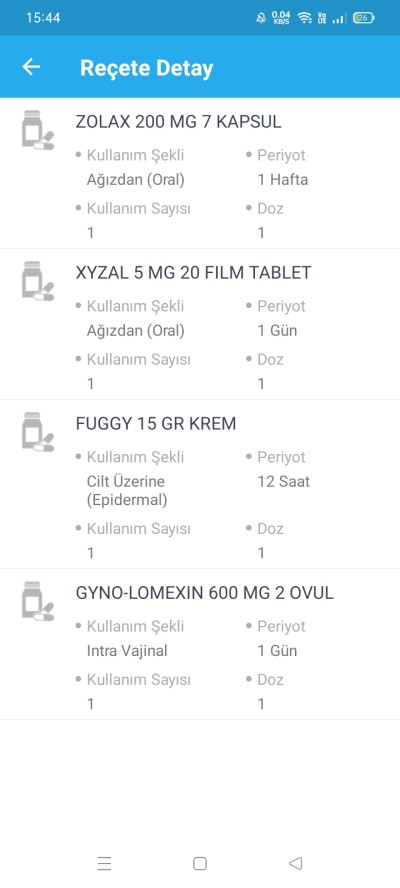This screenshot has width=400, height=888.
Task: Tap FUGGY period value 12 Saat
Action: tap(284, 482)
